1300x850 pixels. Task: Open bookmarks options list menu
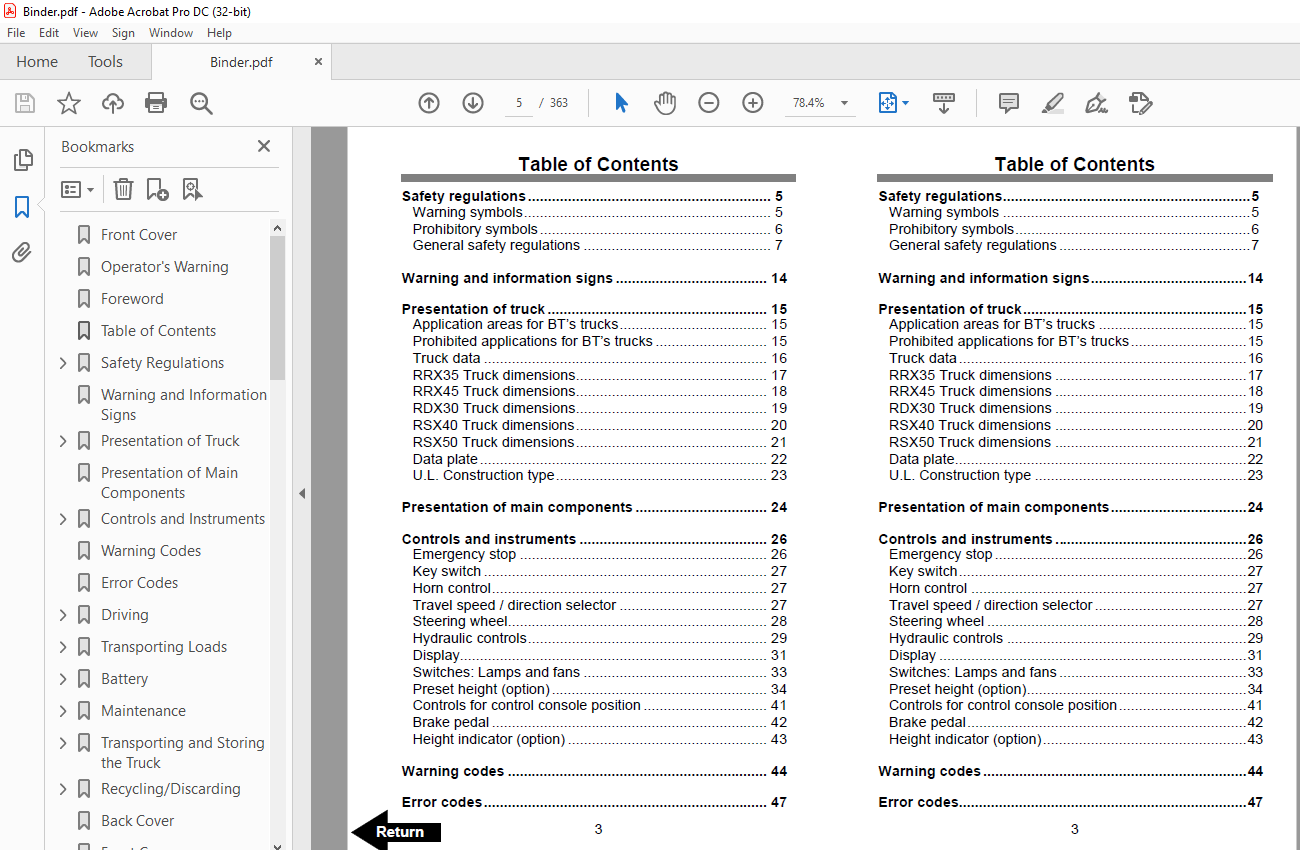[x=78, y=189]
